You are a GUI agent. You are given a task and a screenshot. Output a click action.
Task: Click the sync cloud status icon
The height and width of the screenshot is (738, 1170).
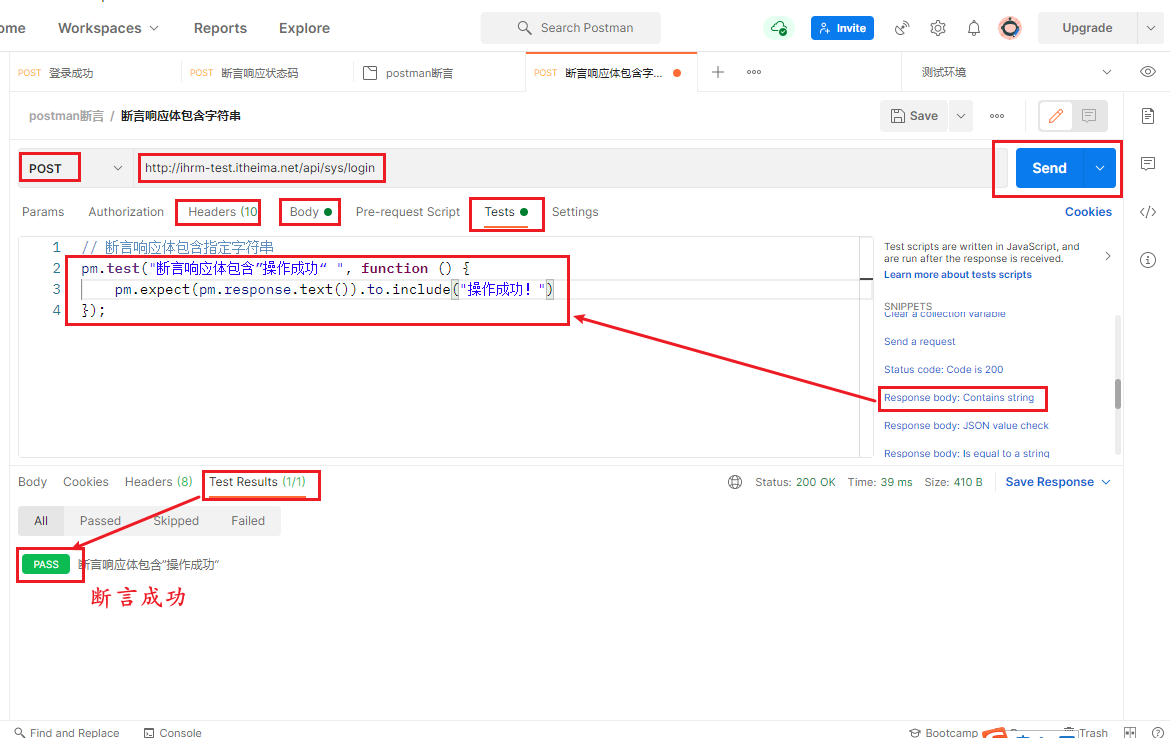click(x=779, y=28)
